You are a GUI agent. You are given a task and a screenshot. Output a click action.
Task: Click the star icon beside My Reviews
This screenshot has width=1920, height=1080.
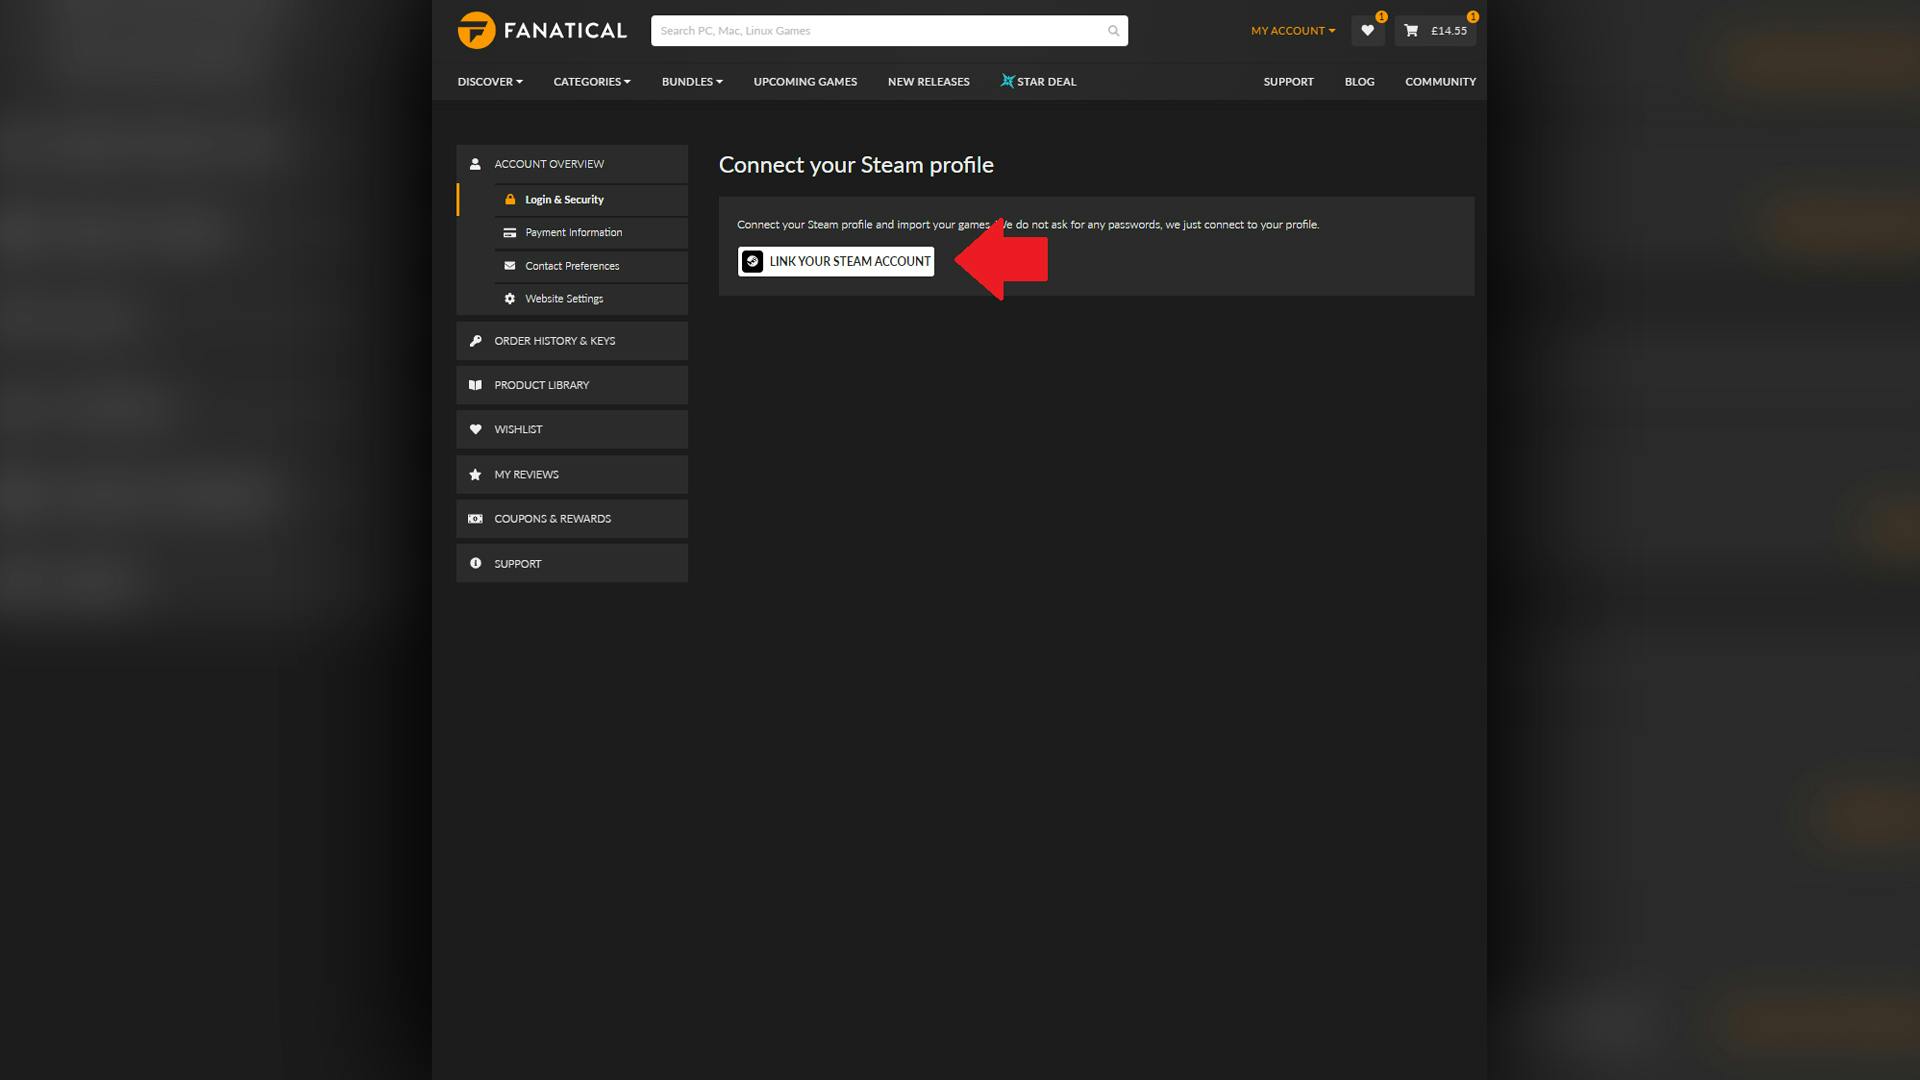(x=475, y=474)
